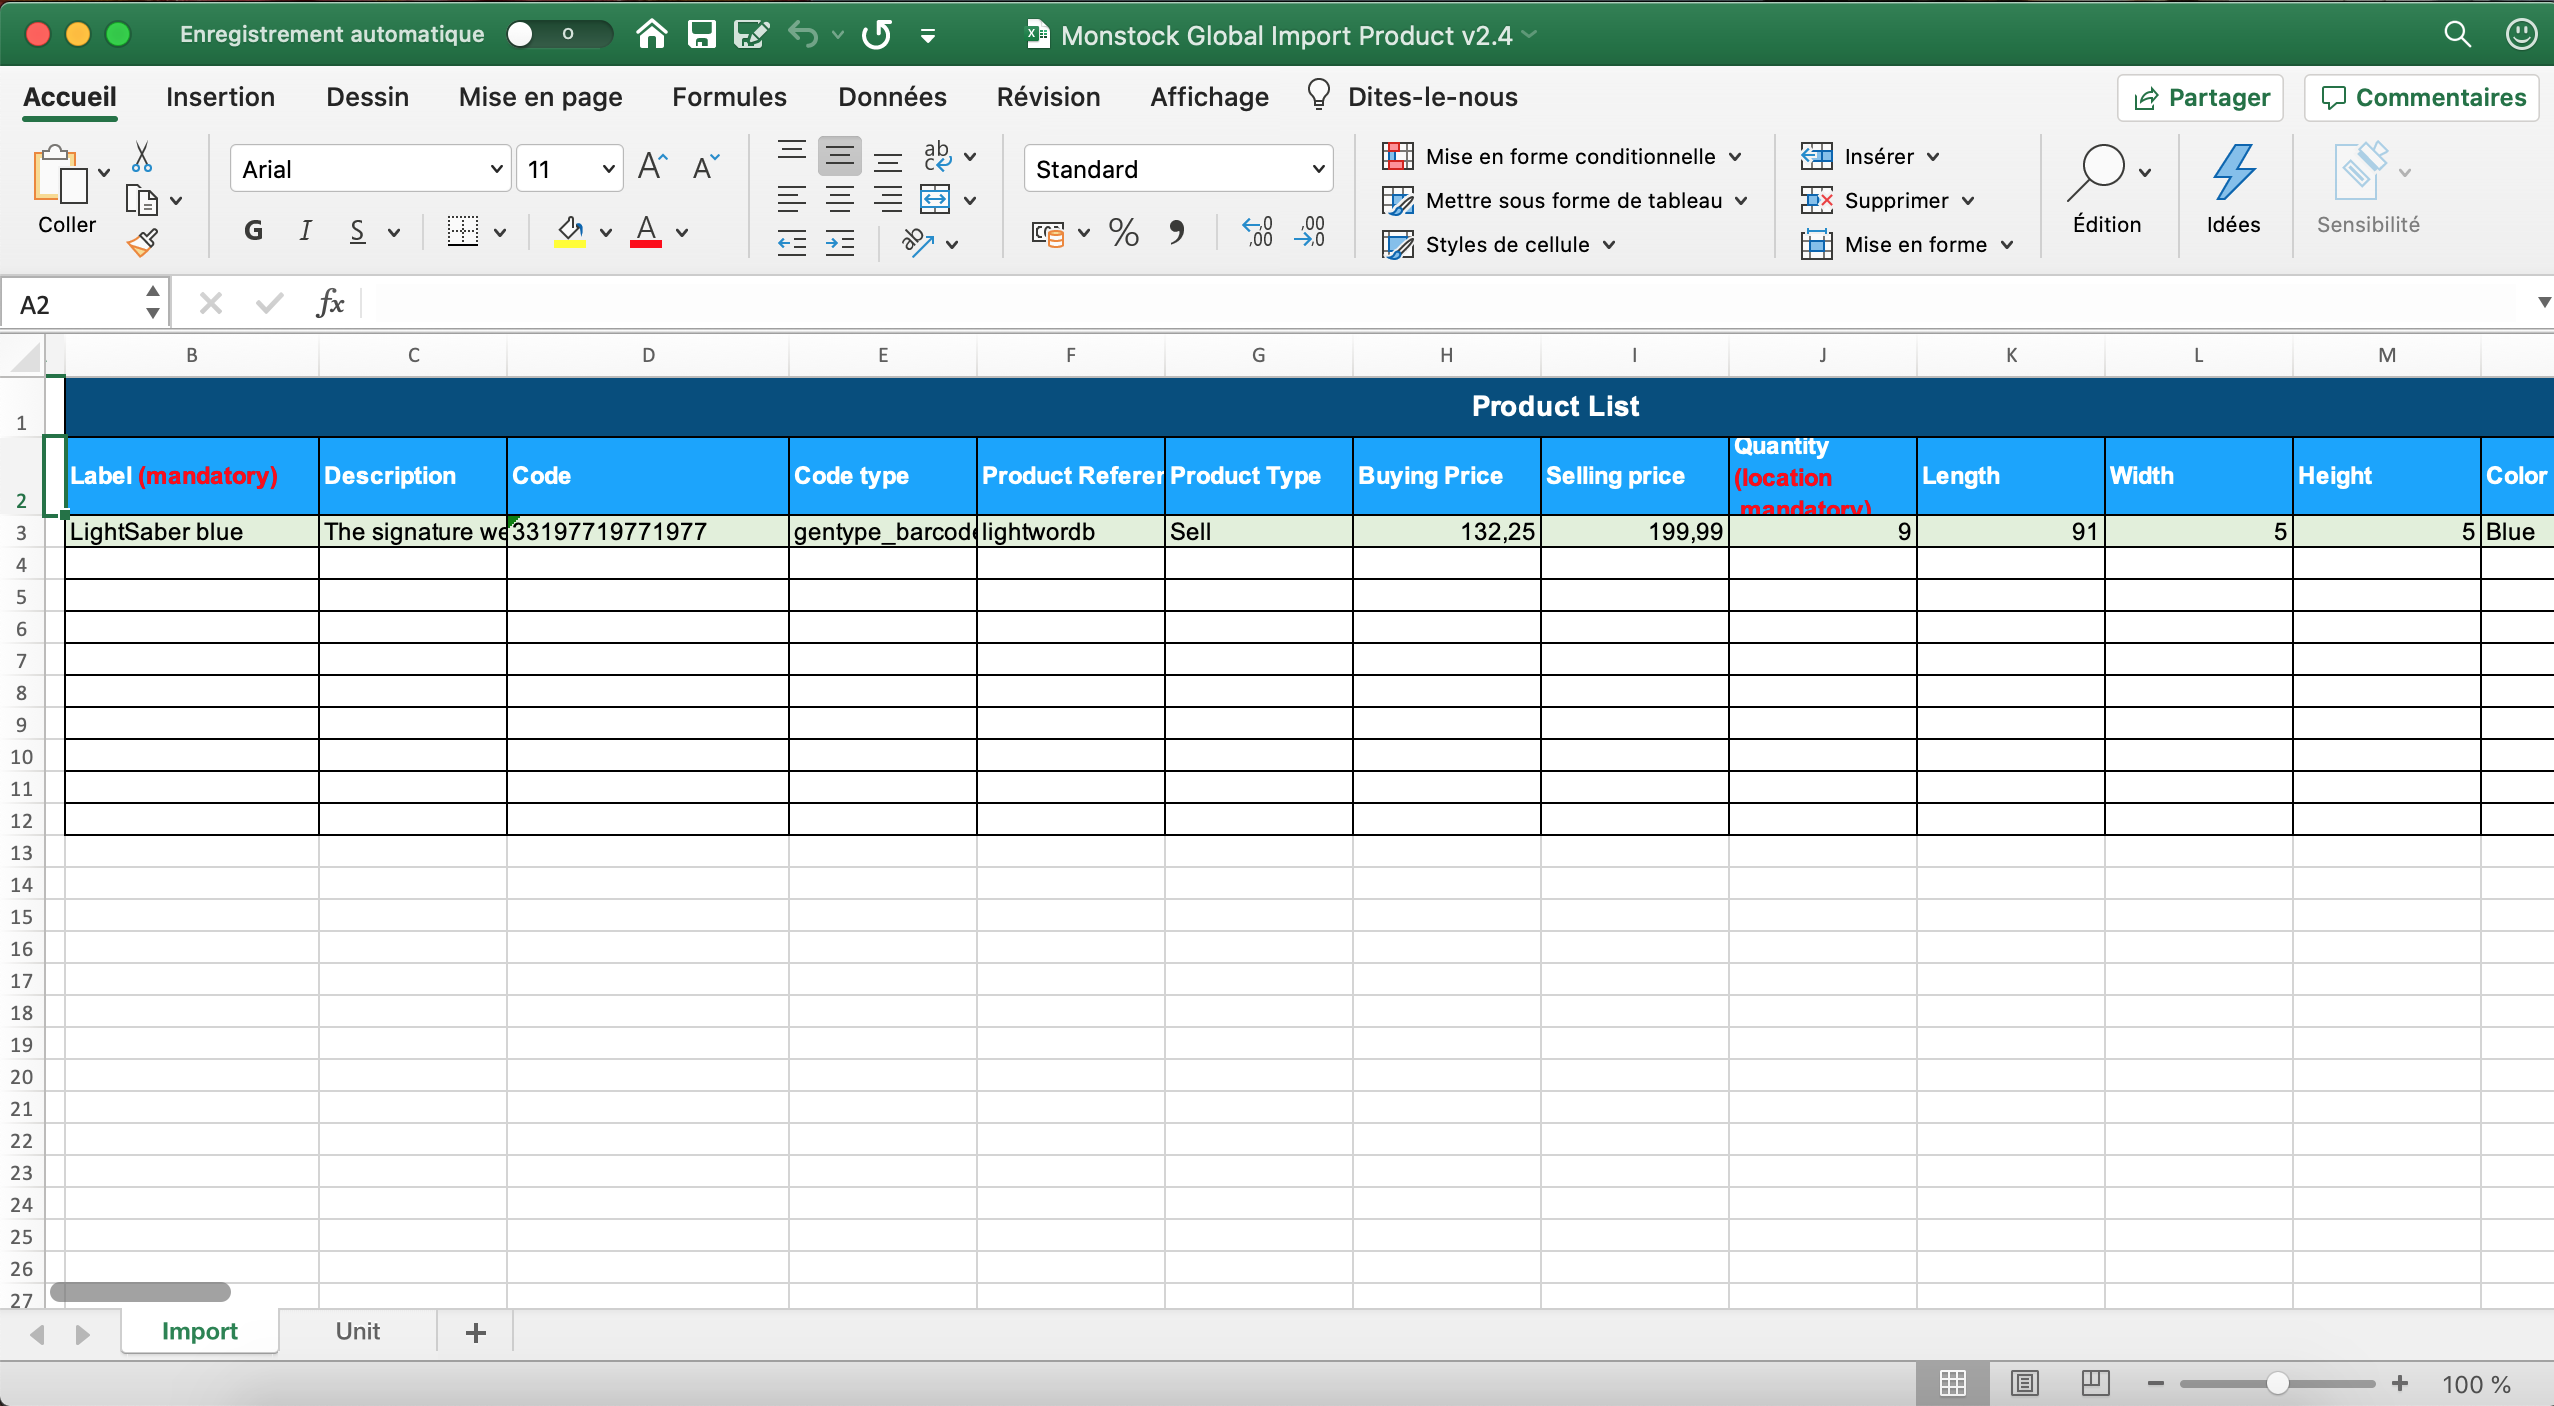The image size is (2554, 1406).
Task: Click the Partager button
Action: (2200, 98)
